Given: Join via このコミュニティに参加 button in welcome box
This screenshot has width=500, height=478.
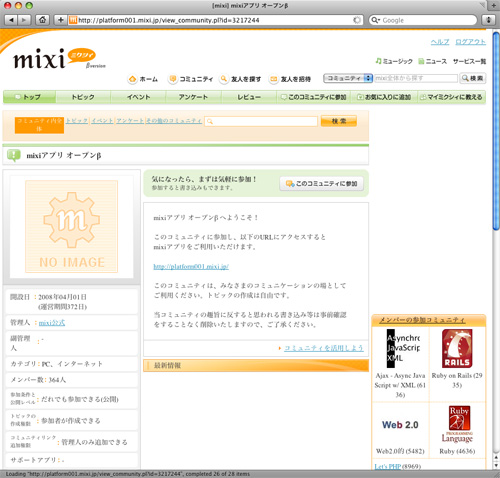Looking at the screenshot, I should pos(322,184).
